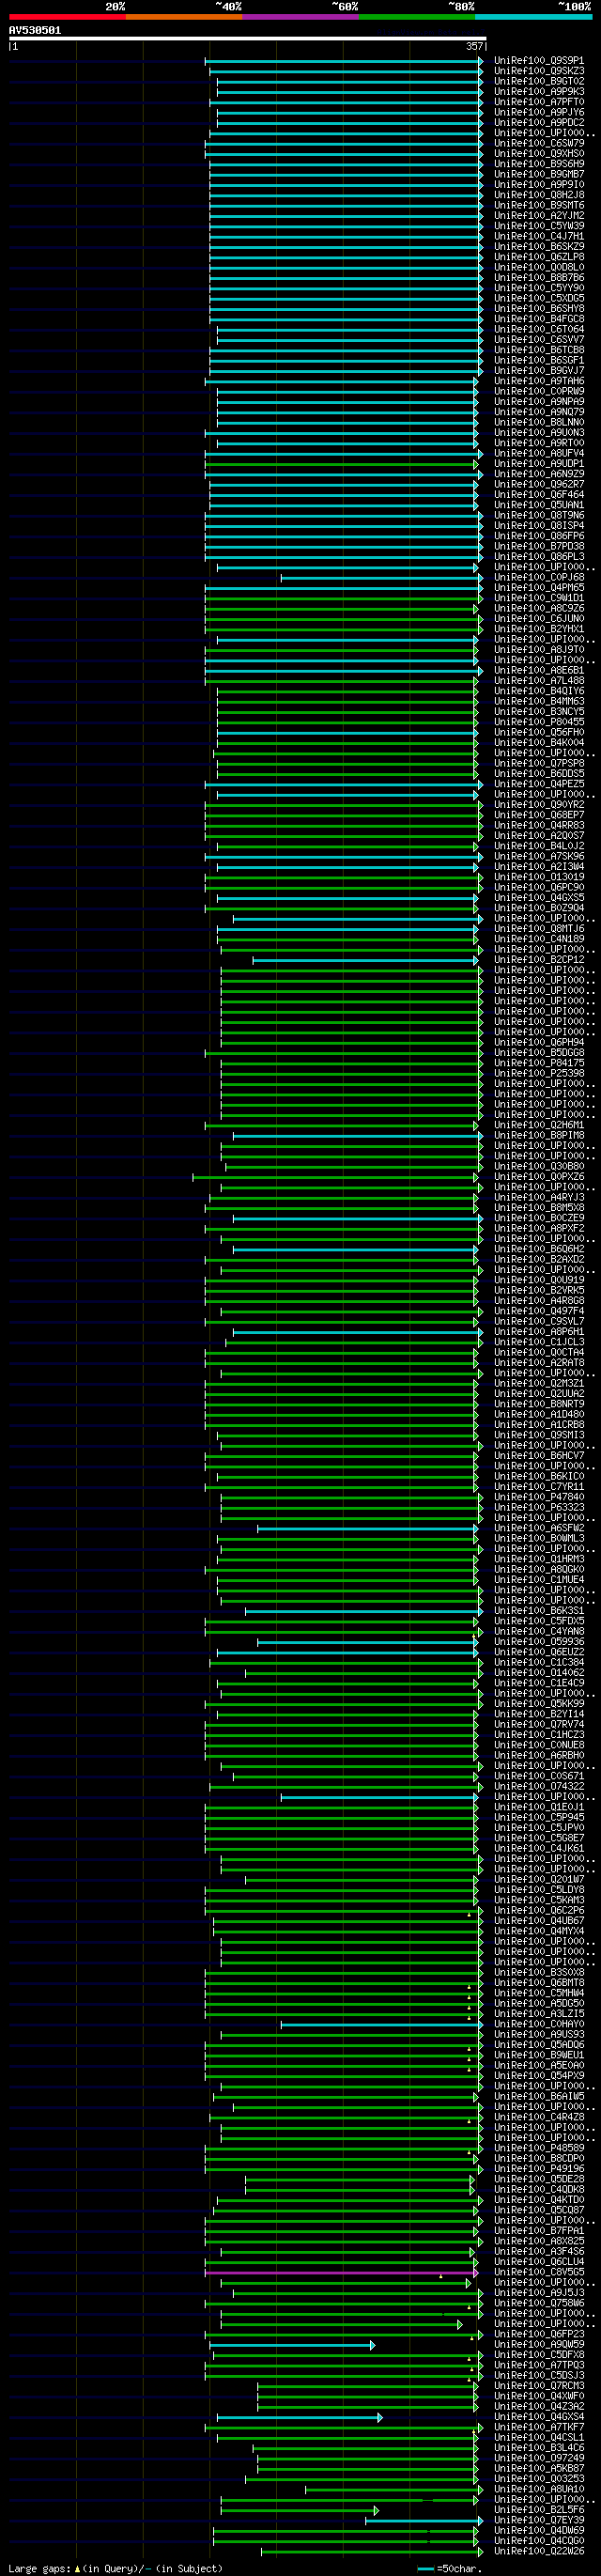
Task: Open hit UniRef100_Q9SKZ3
Action: point(539,71)
